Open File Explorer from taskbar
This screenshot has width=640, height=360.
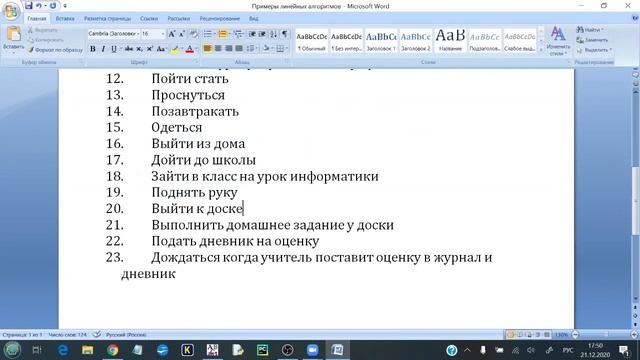(x=87, y=350)
